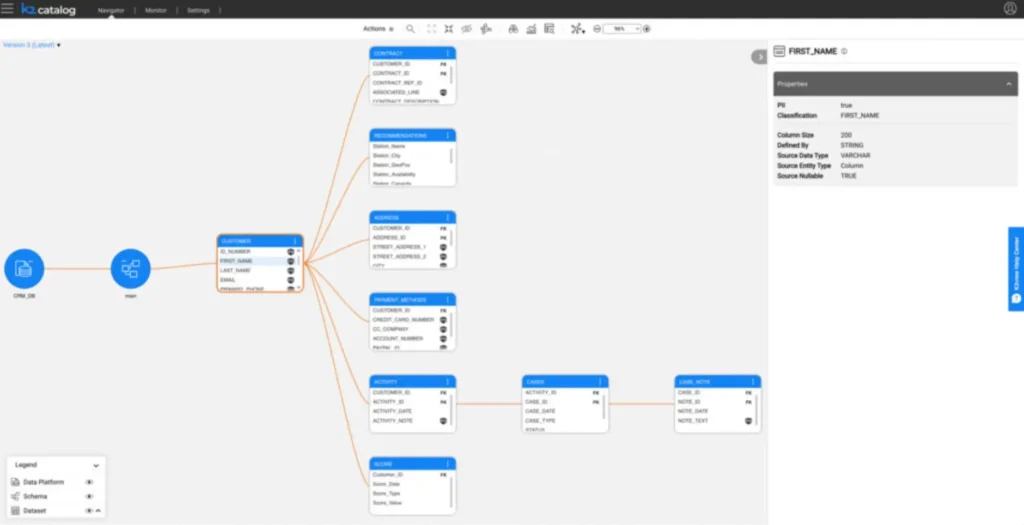Open the Version 3 (Latest) dropdown
Screen dimensions: 1024x525
(32, 45)
